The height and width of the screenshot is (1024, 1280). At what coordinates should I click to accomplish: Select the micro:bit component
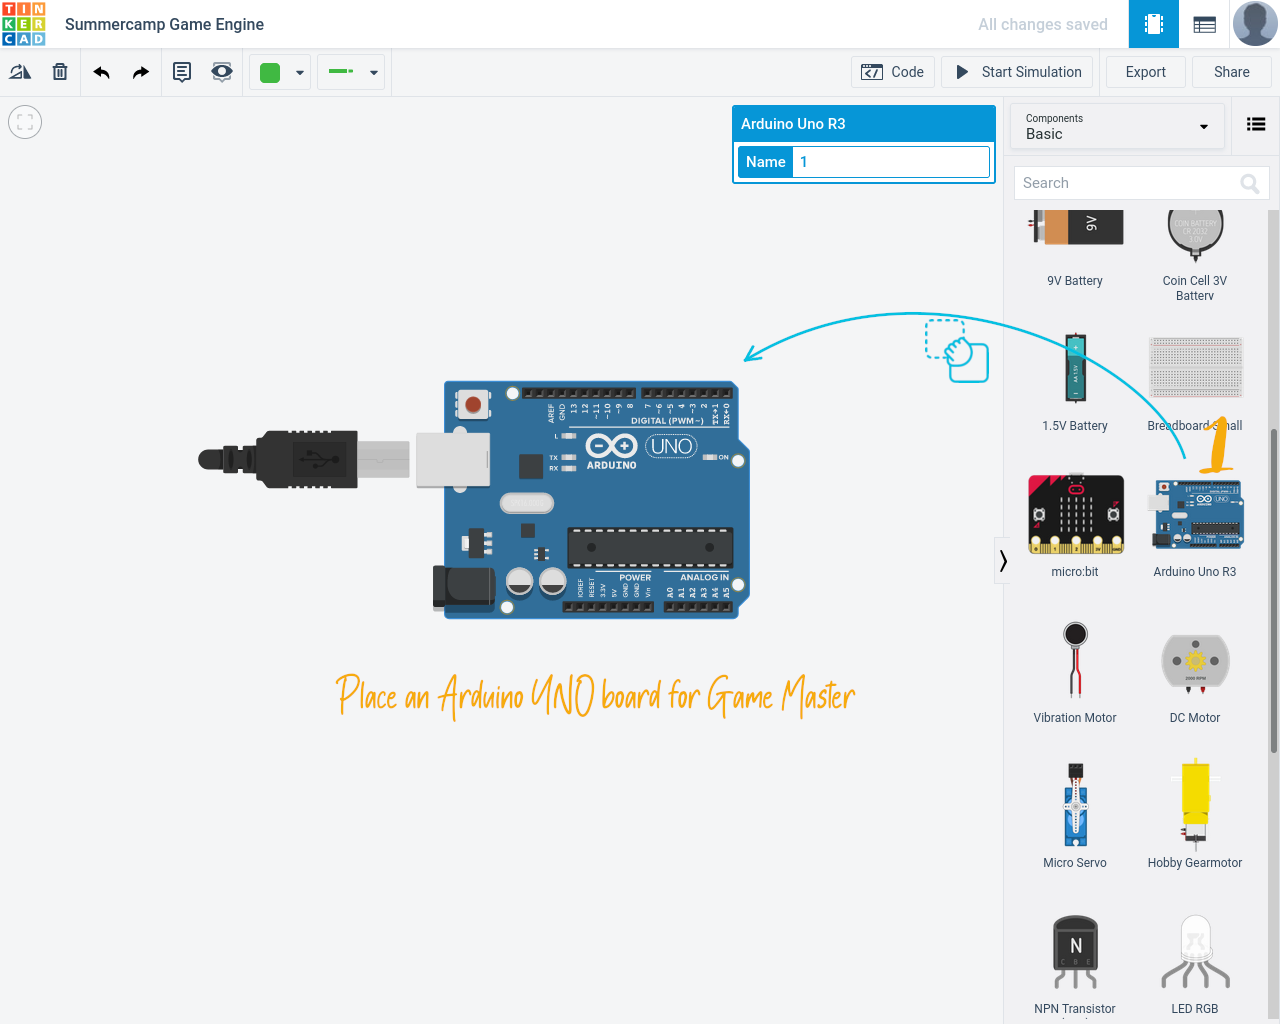click(1075, 527)
